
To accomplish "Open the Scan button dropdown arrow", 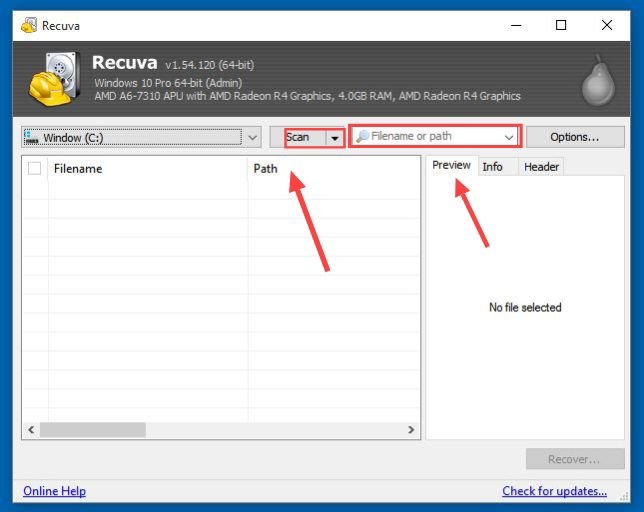I will coord(335,138).
